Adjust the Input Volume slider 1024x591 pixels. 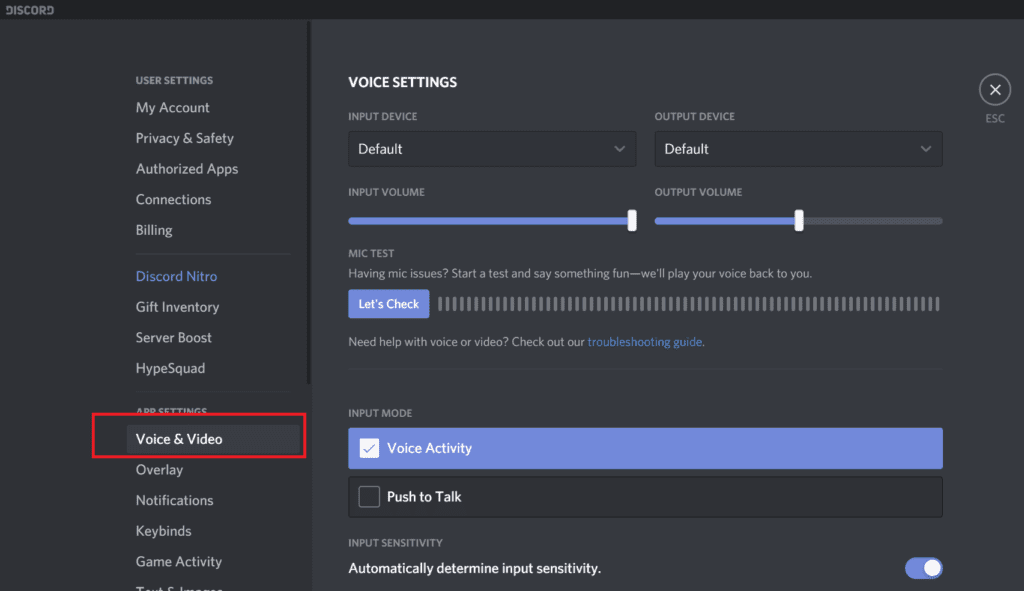coord(631,219)
